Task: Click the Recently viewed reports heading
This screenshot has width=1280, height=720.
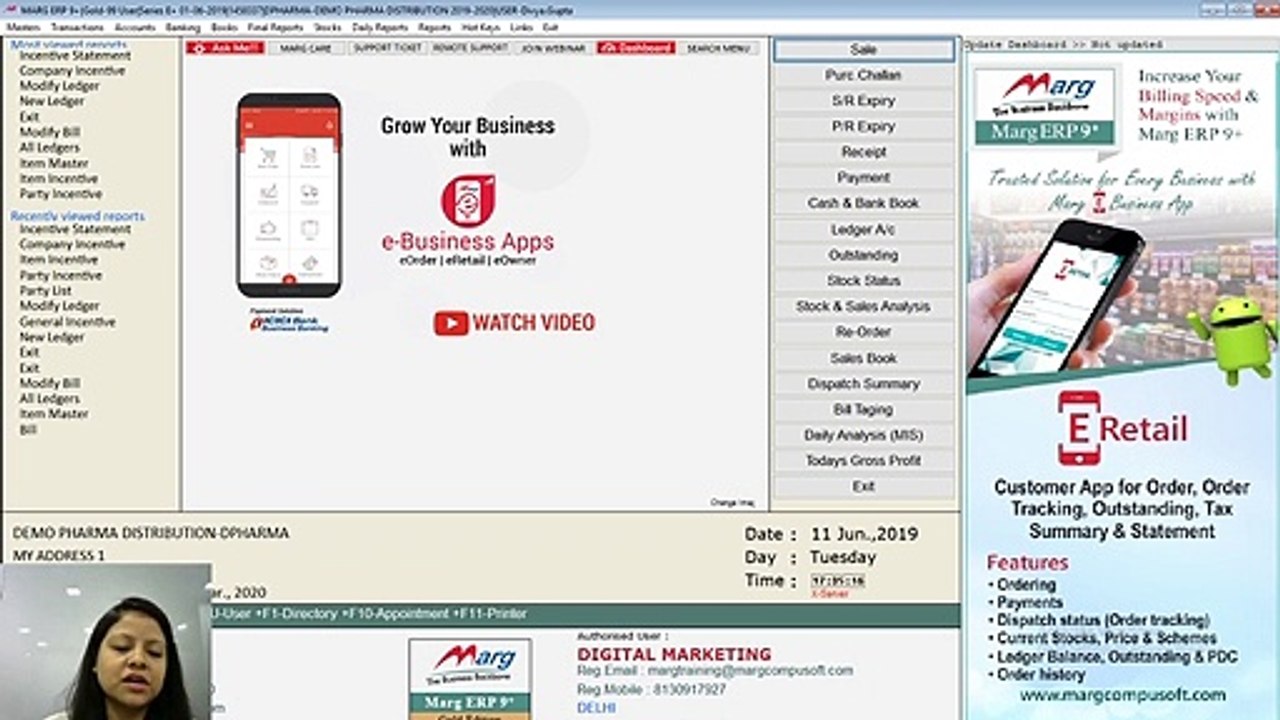Action: 77,216
